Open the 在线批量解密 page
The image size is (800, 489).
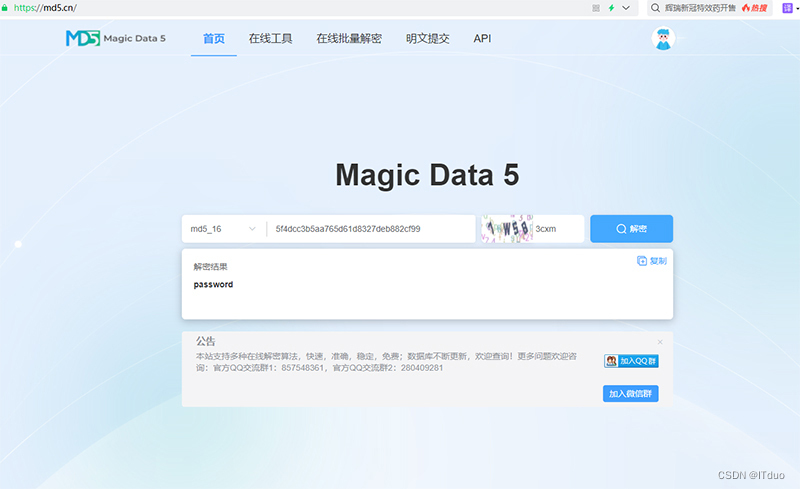[349, 39]
